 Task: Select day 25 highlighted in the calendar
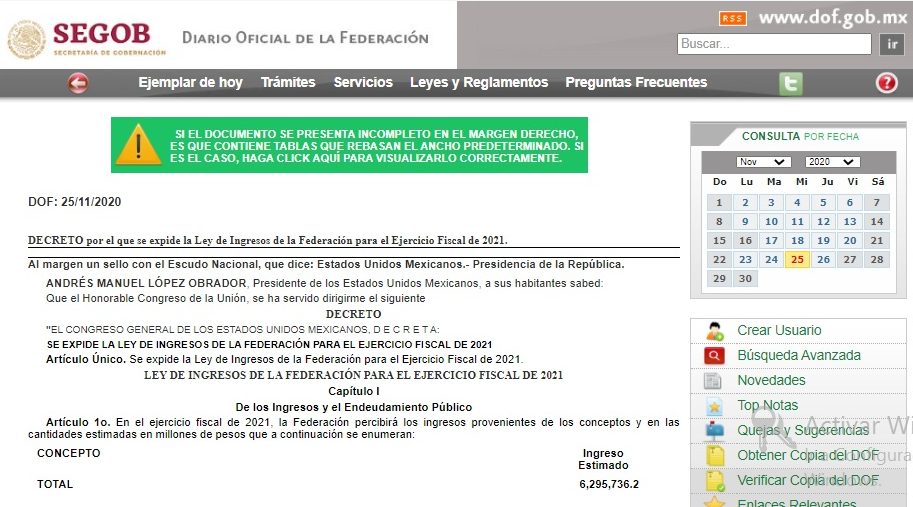797,260
